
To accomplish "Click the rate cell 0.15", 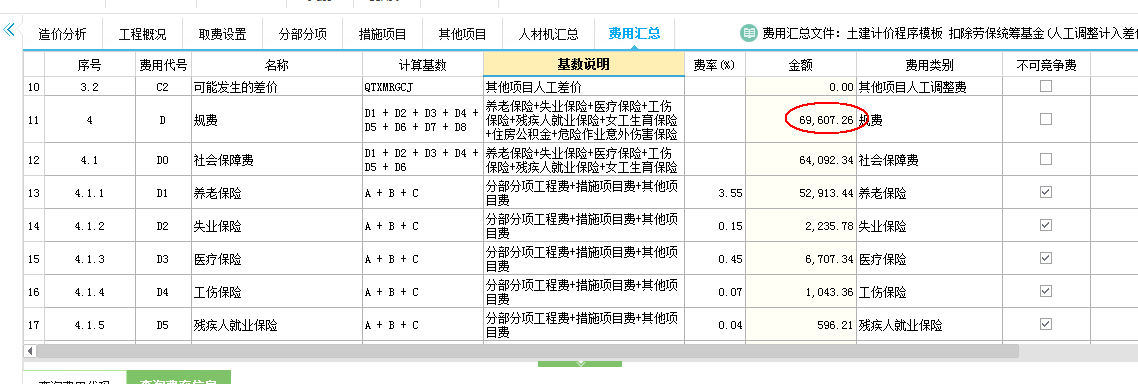I will point(715,226).
